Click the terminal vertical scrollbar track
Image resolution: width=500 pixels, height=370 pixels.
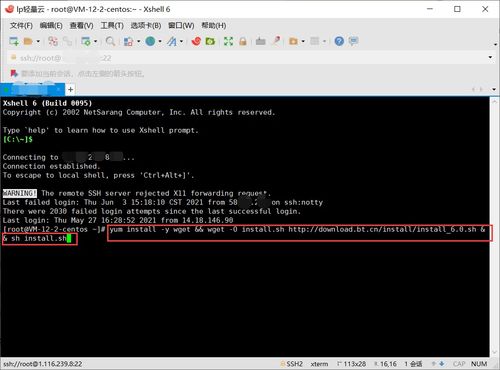pyautogui.click(x=494, y=227)
